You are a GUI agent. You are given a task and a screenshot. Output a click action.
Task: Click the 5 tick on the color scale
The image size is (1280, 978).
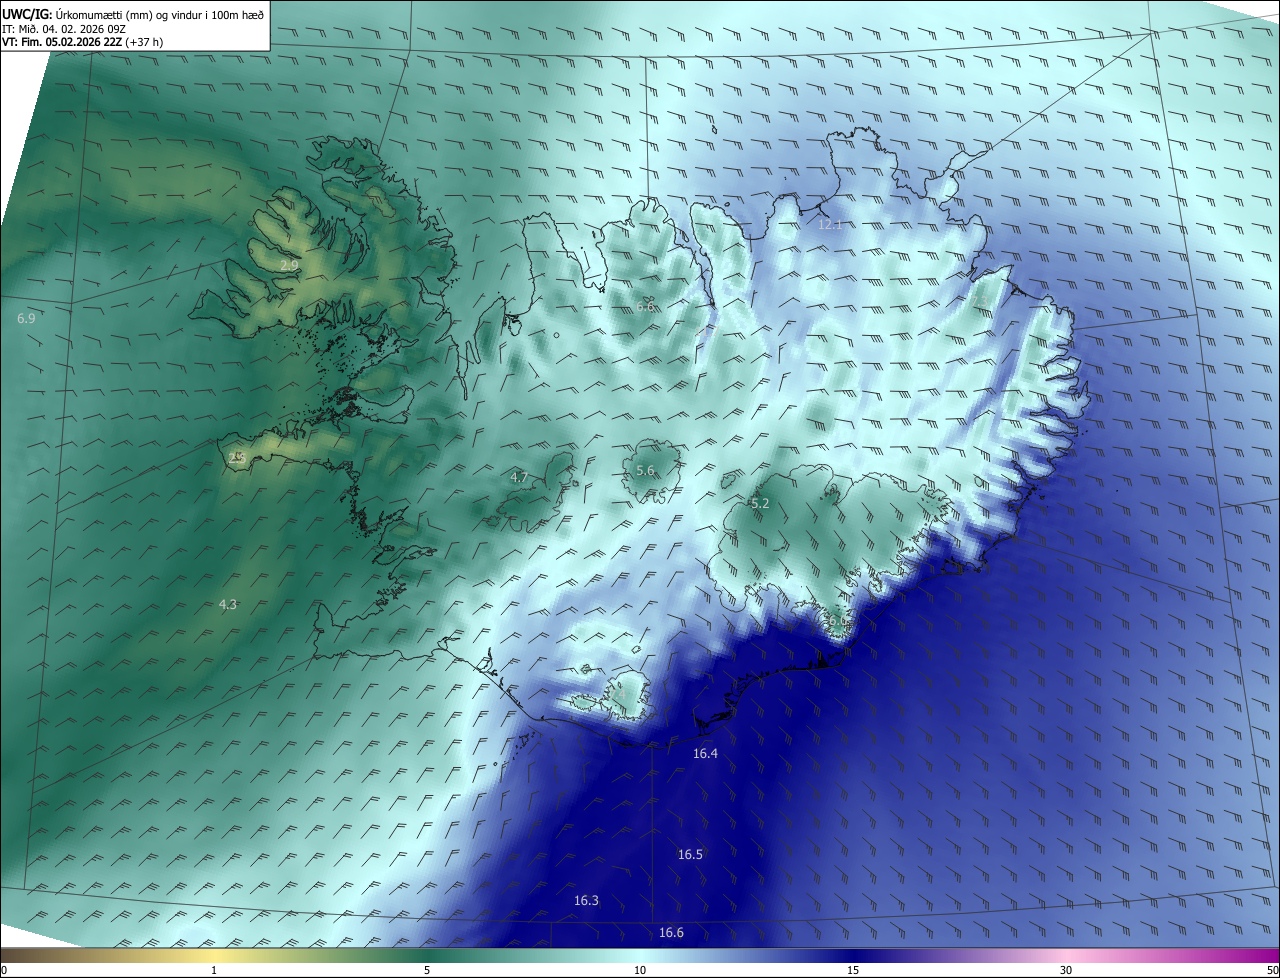pyautogui.click(x=427, y=970)
